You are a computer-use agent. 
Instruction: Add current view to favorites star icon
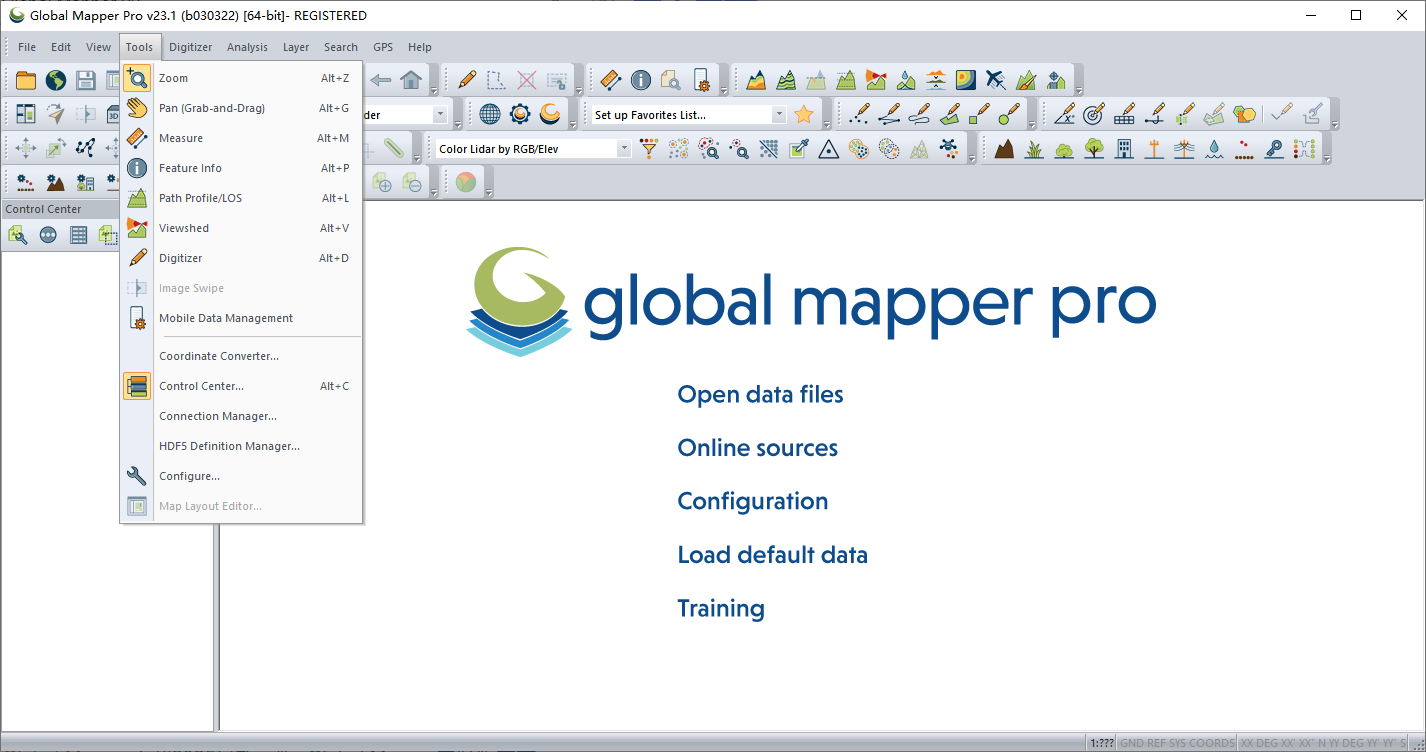click(803, 114)
